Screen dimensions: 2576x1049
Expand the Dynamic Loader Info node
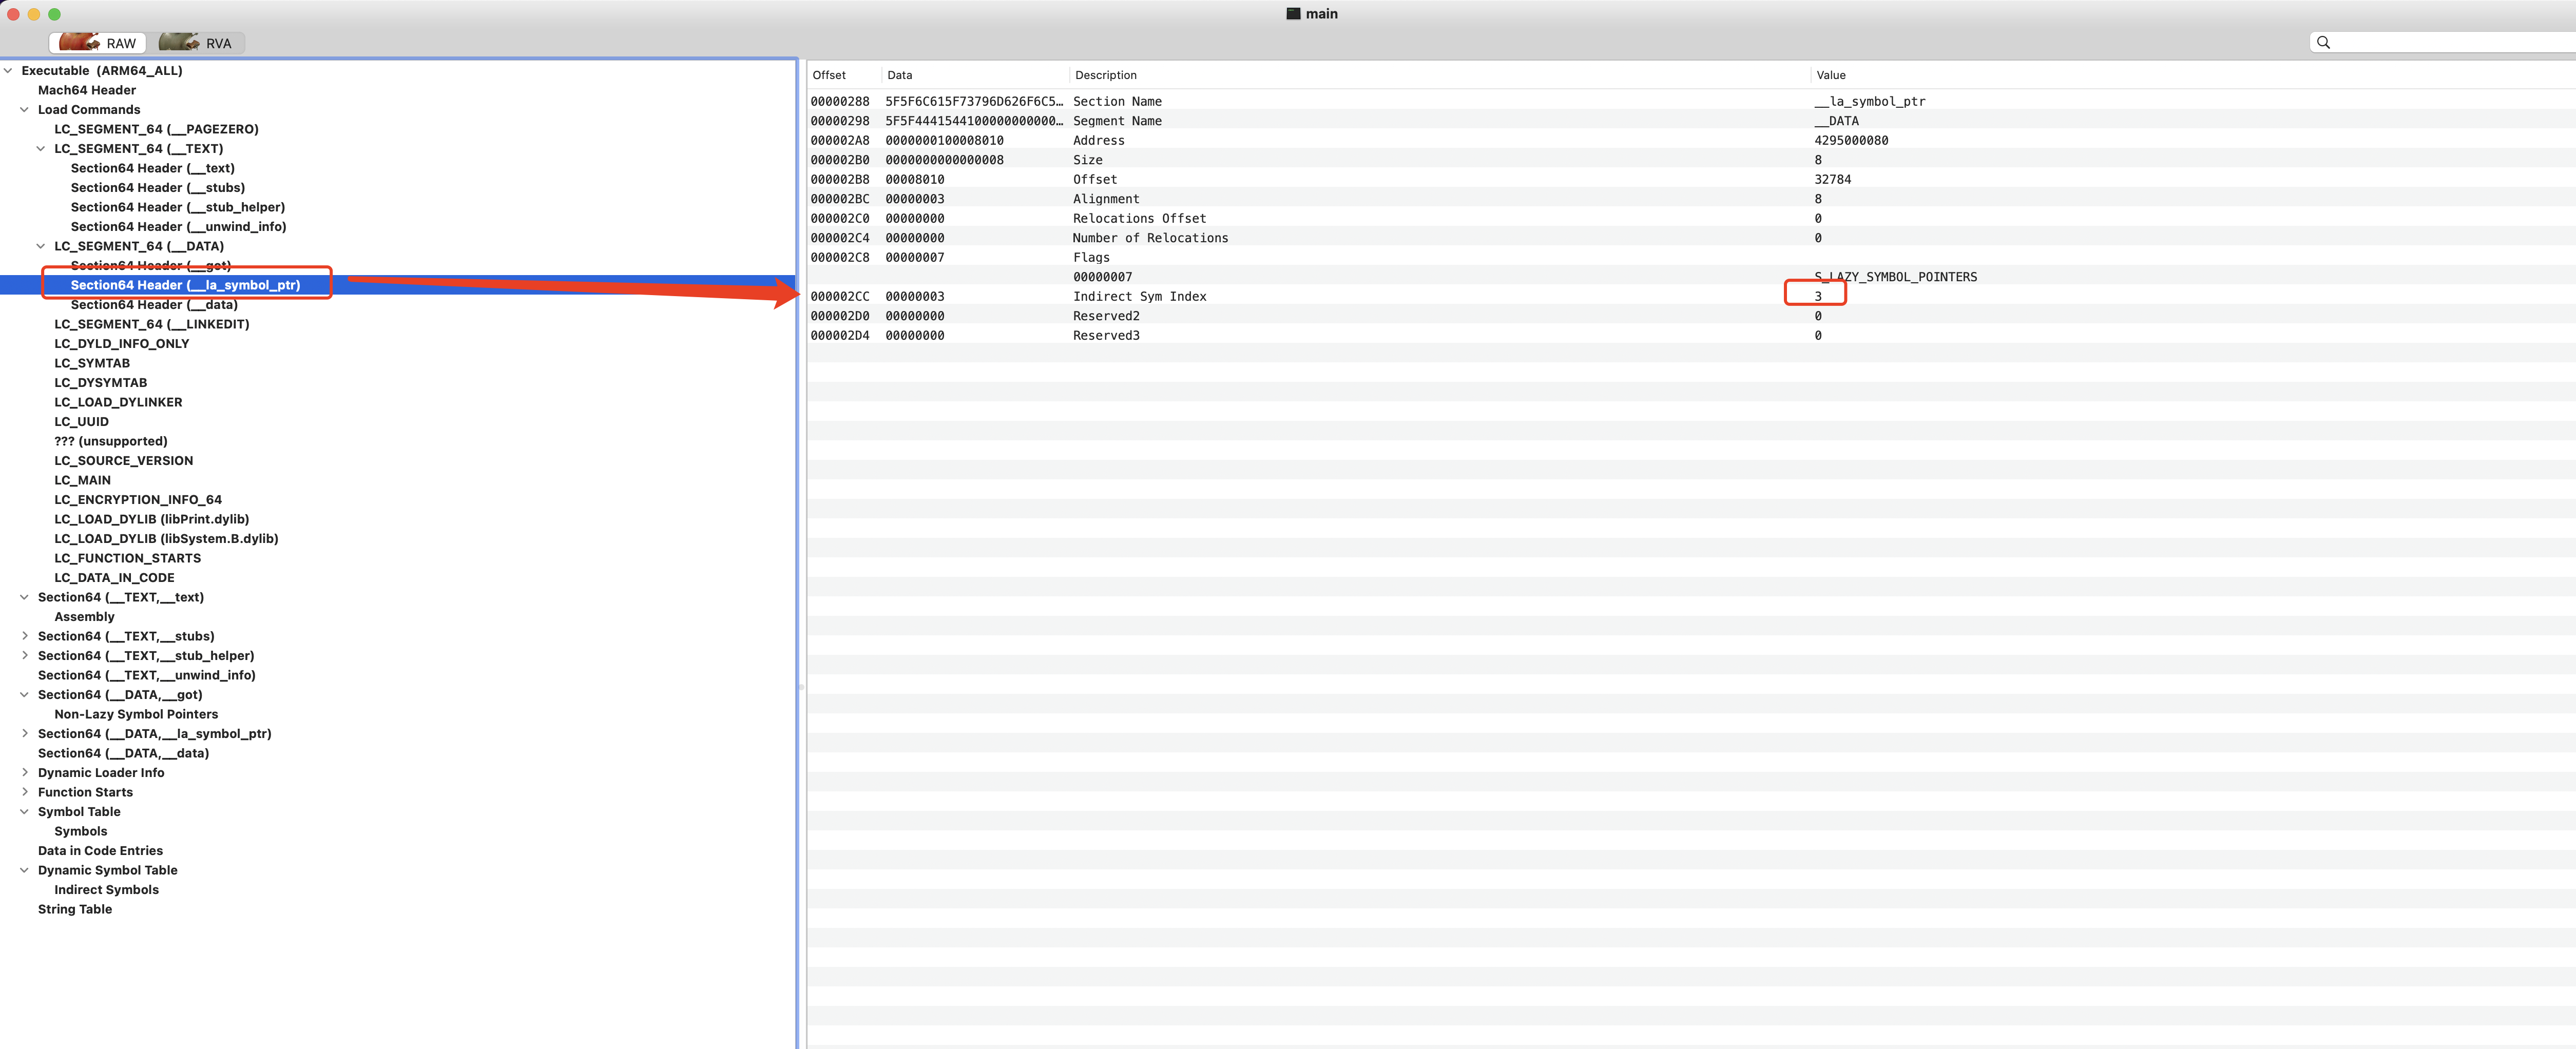click(x=25, y=773)
